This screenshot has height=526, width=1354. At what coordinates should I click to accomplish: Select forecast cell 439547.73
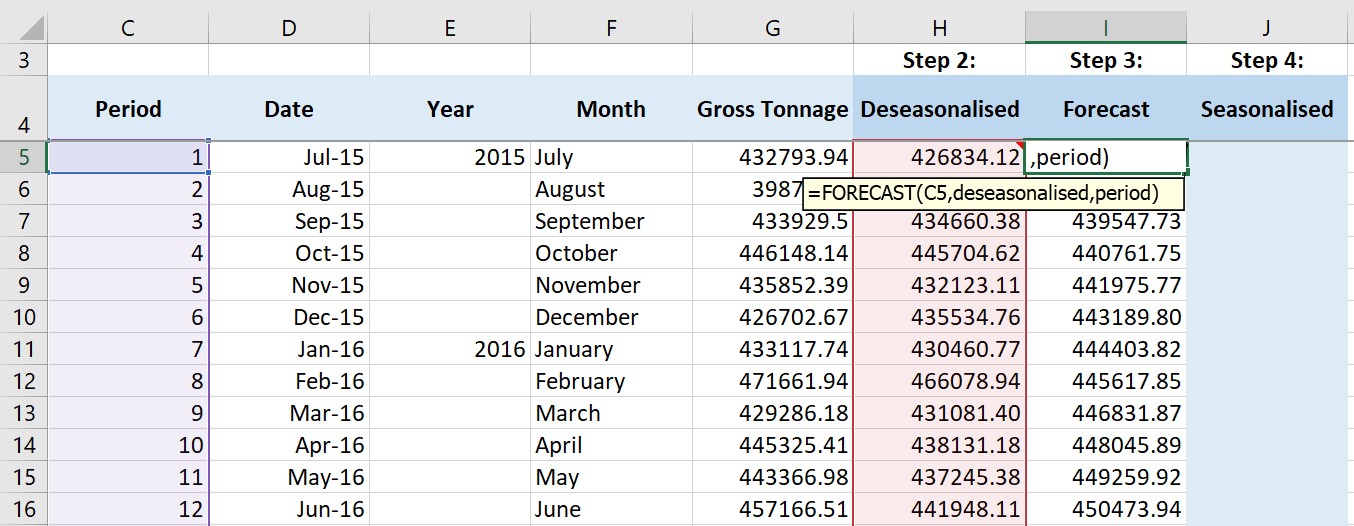click(1106, 221)
